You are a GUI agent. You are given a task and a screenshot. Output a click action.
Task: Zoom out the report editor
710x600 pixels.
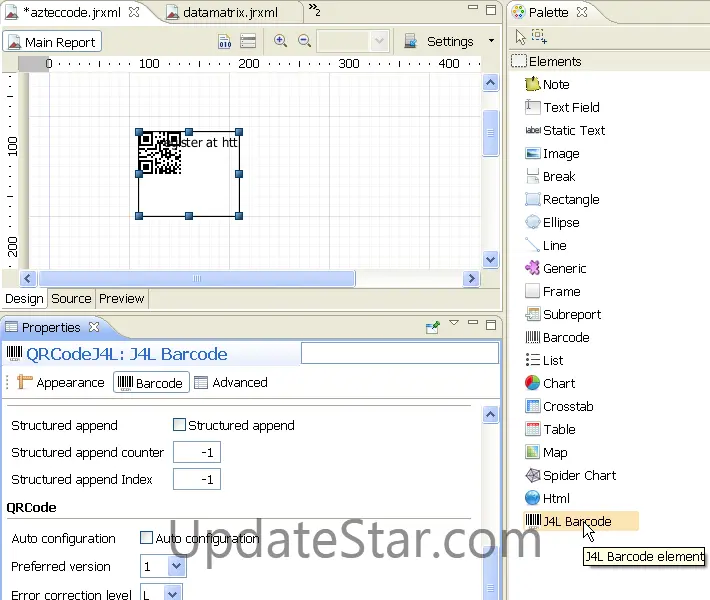pos(304,41)
